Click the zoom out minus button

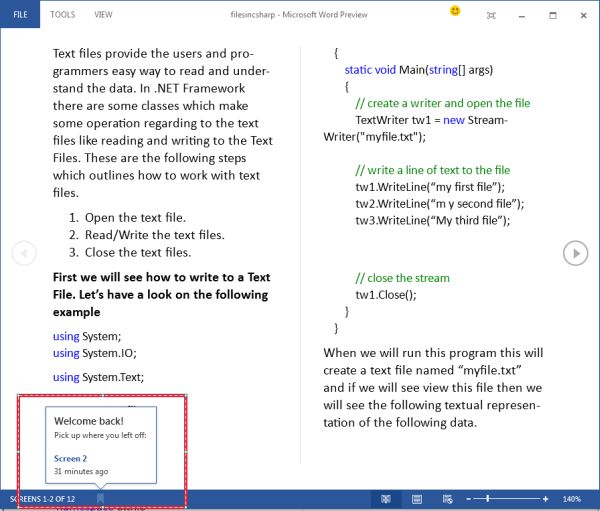coord(468,499)
